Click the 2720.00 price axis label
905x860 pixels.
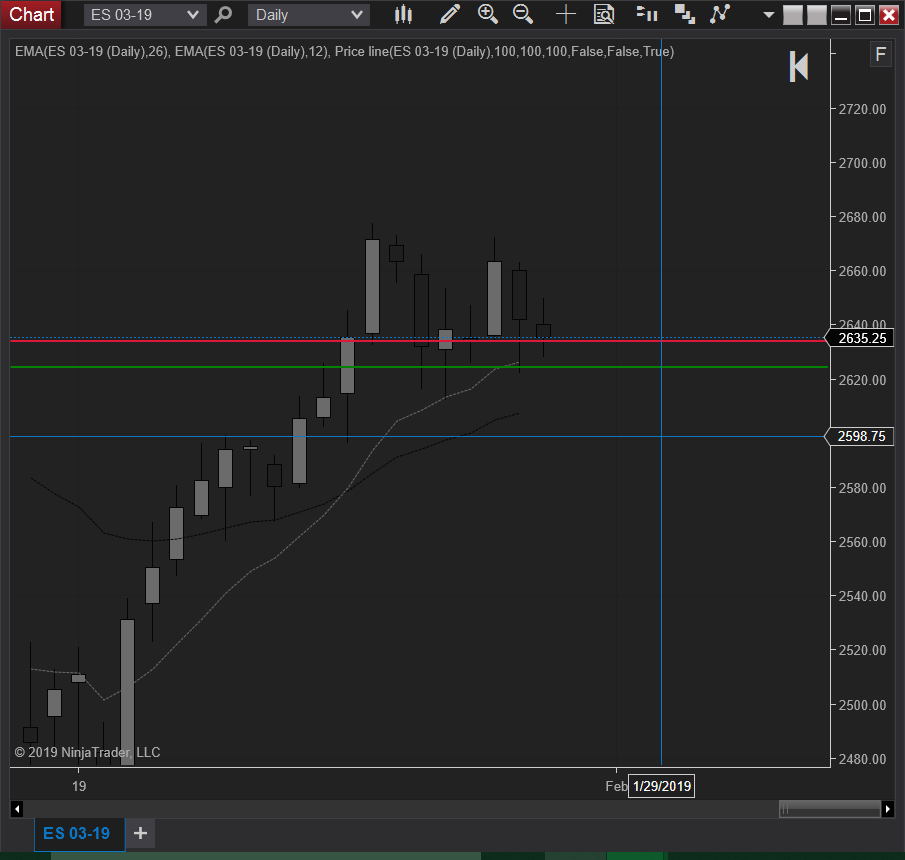tap(862, 109)
